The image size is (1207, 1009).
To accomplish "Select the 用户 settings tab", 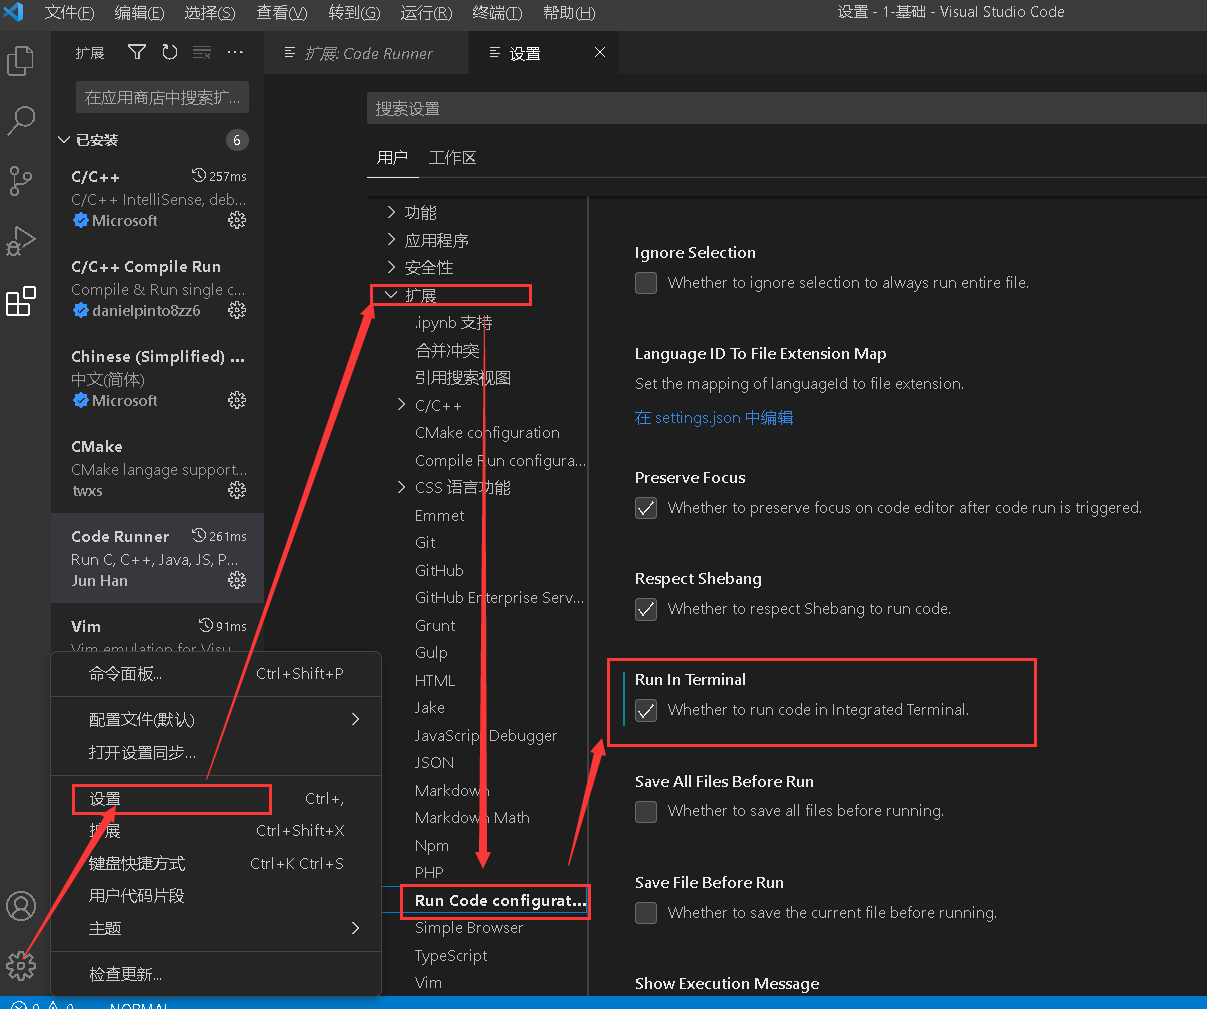I will pos(392,157).
